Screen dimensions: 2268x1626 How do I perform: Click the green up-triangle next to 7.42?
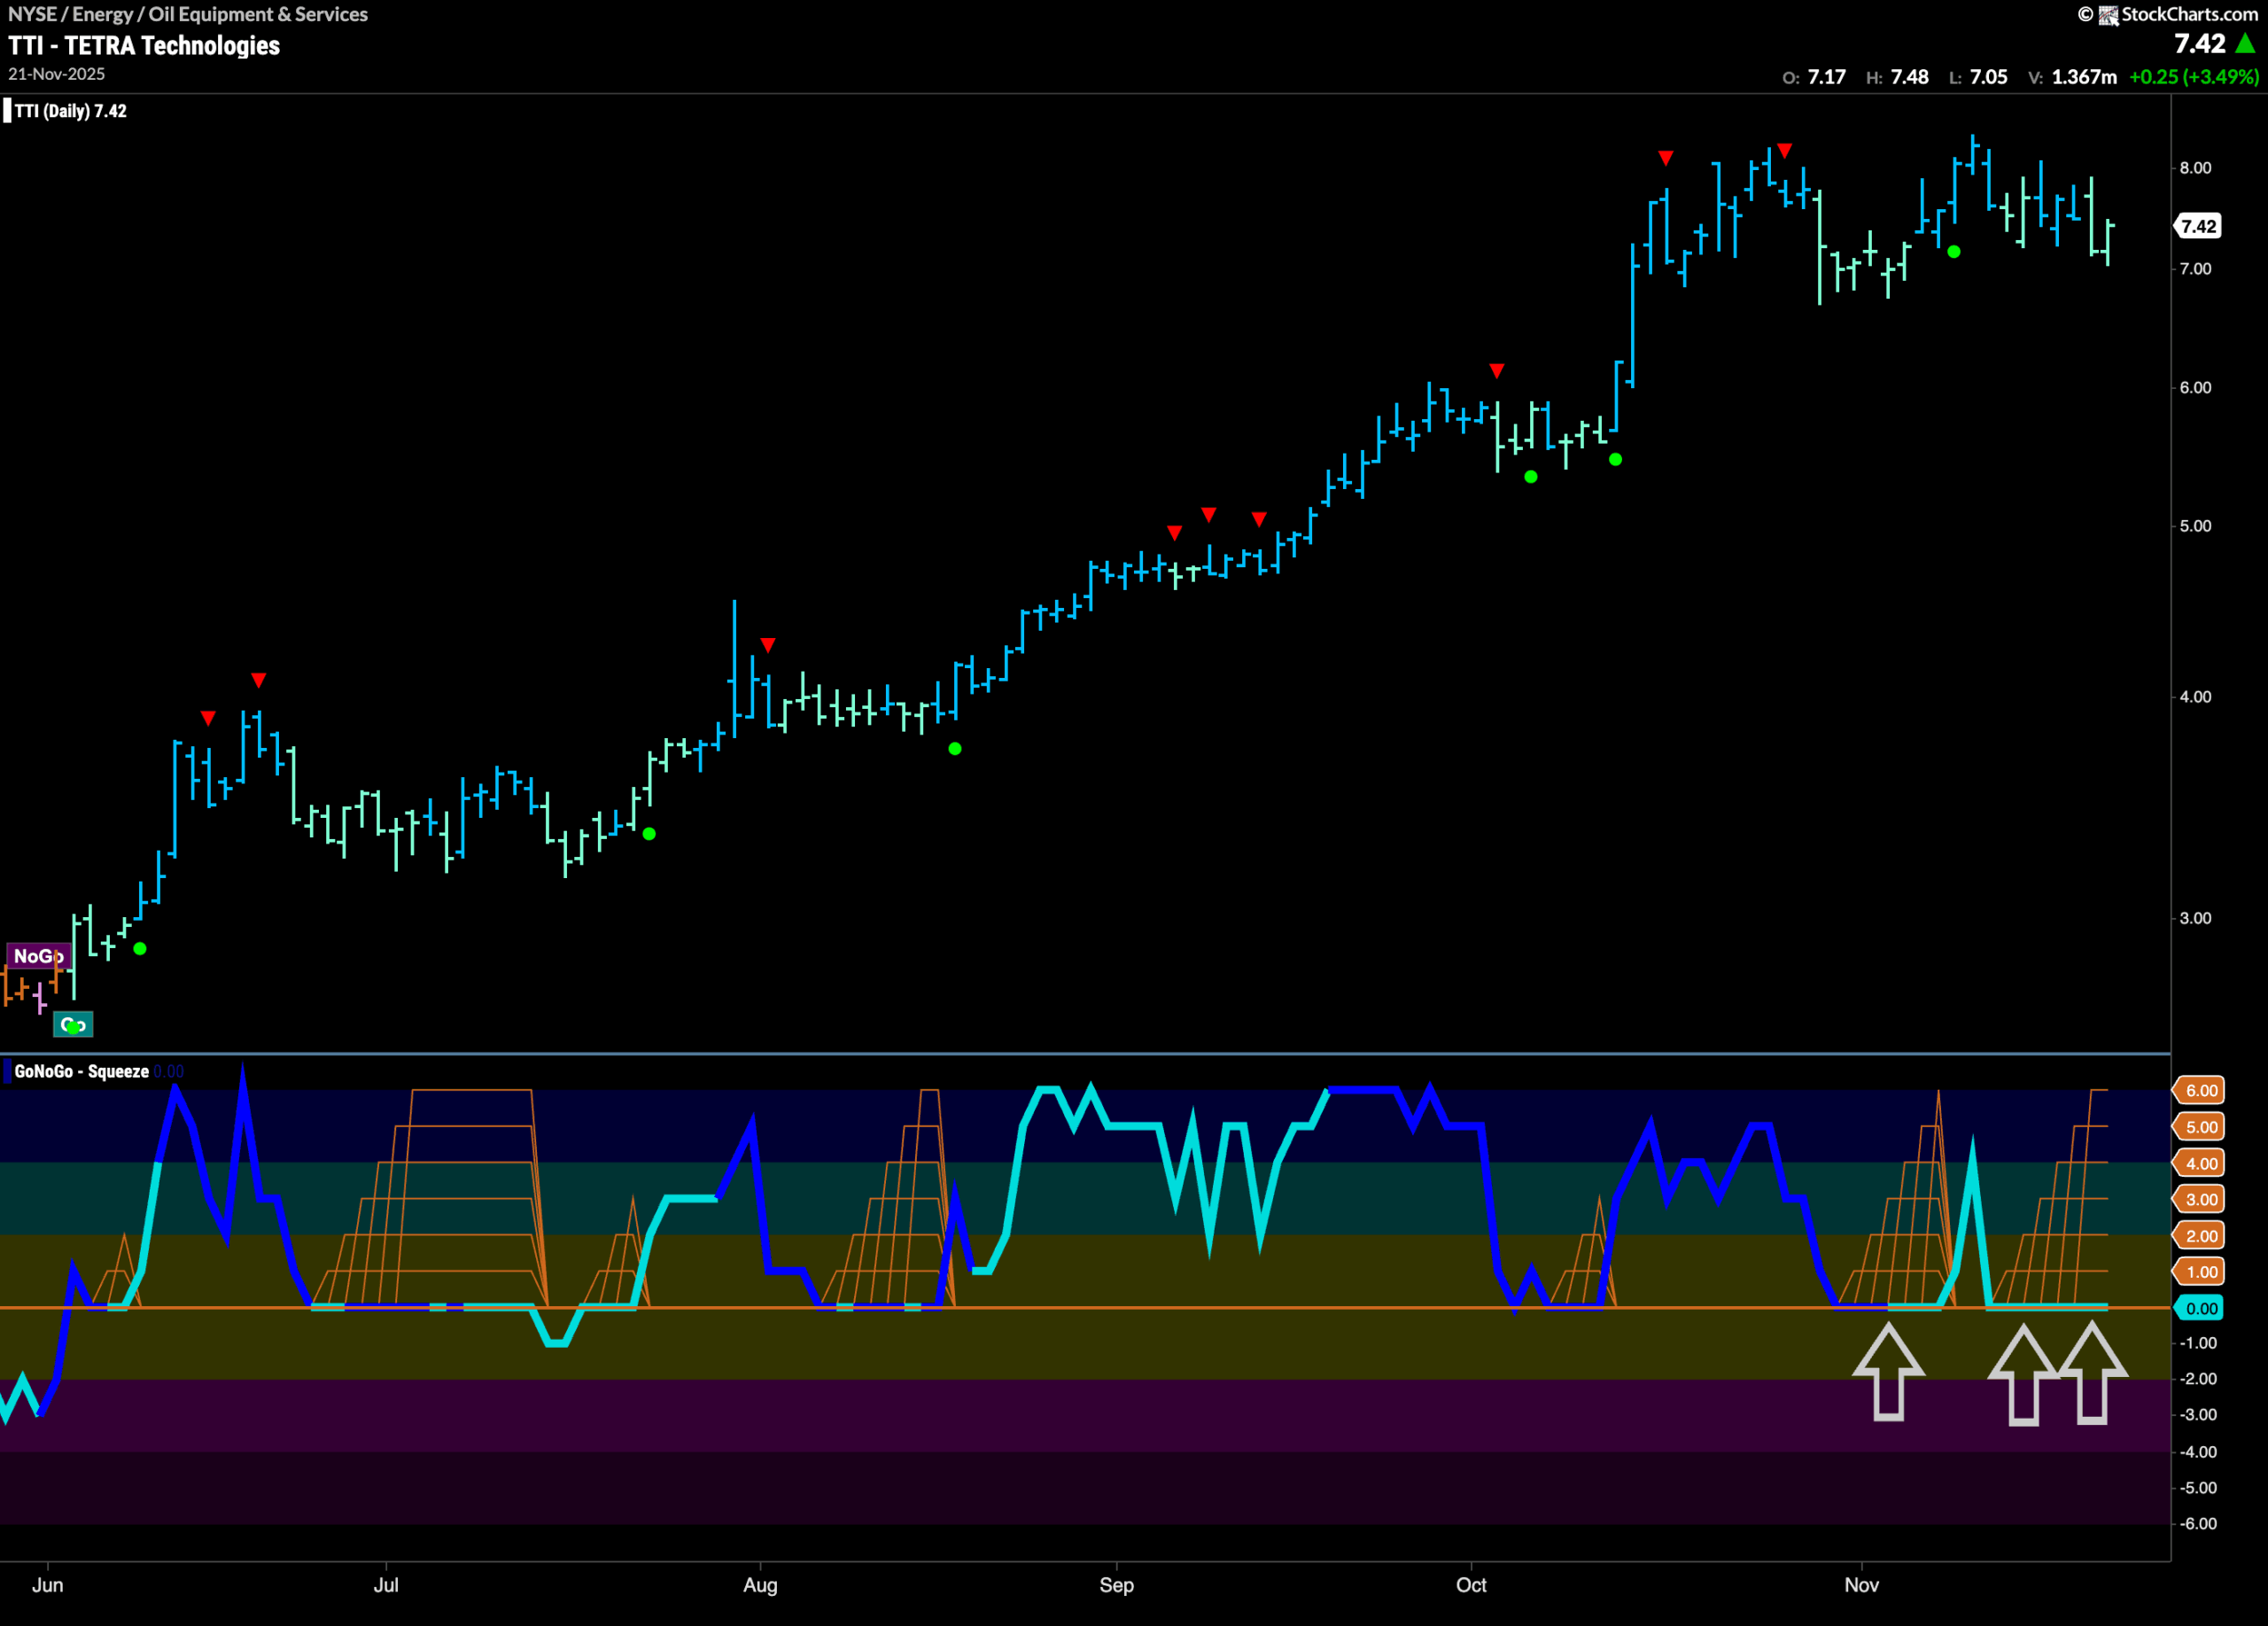(x=2245, y=44)
